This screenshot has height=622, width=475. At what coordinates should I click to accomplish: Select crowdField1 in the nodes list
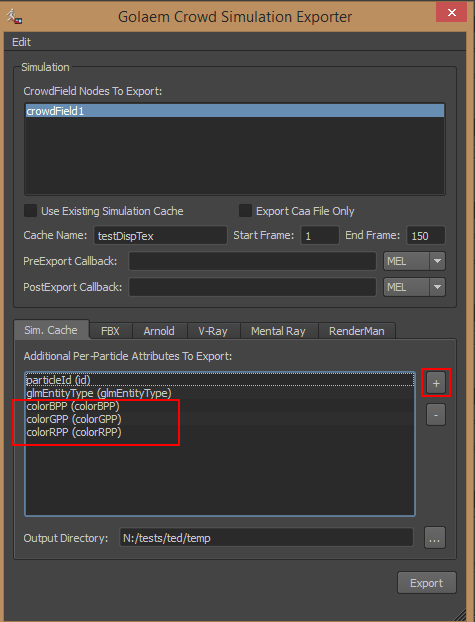(235, 111)
